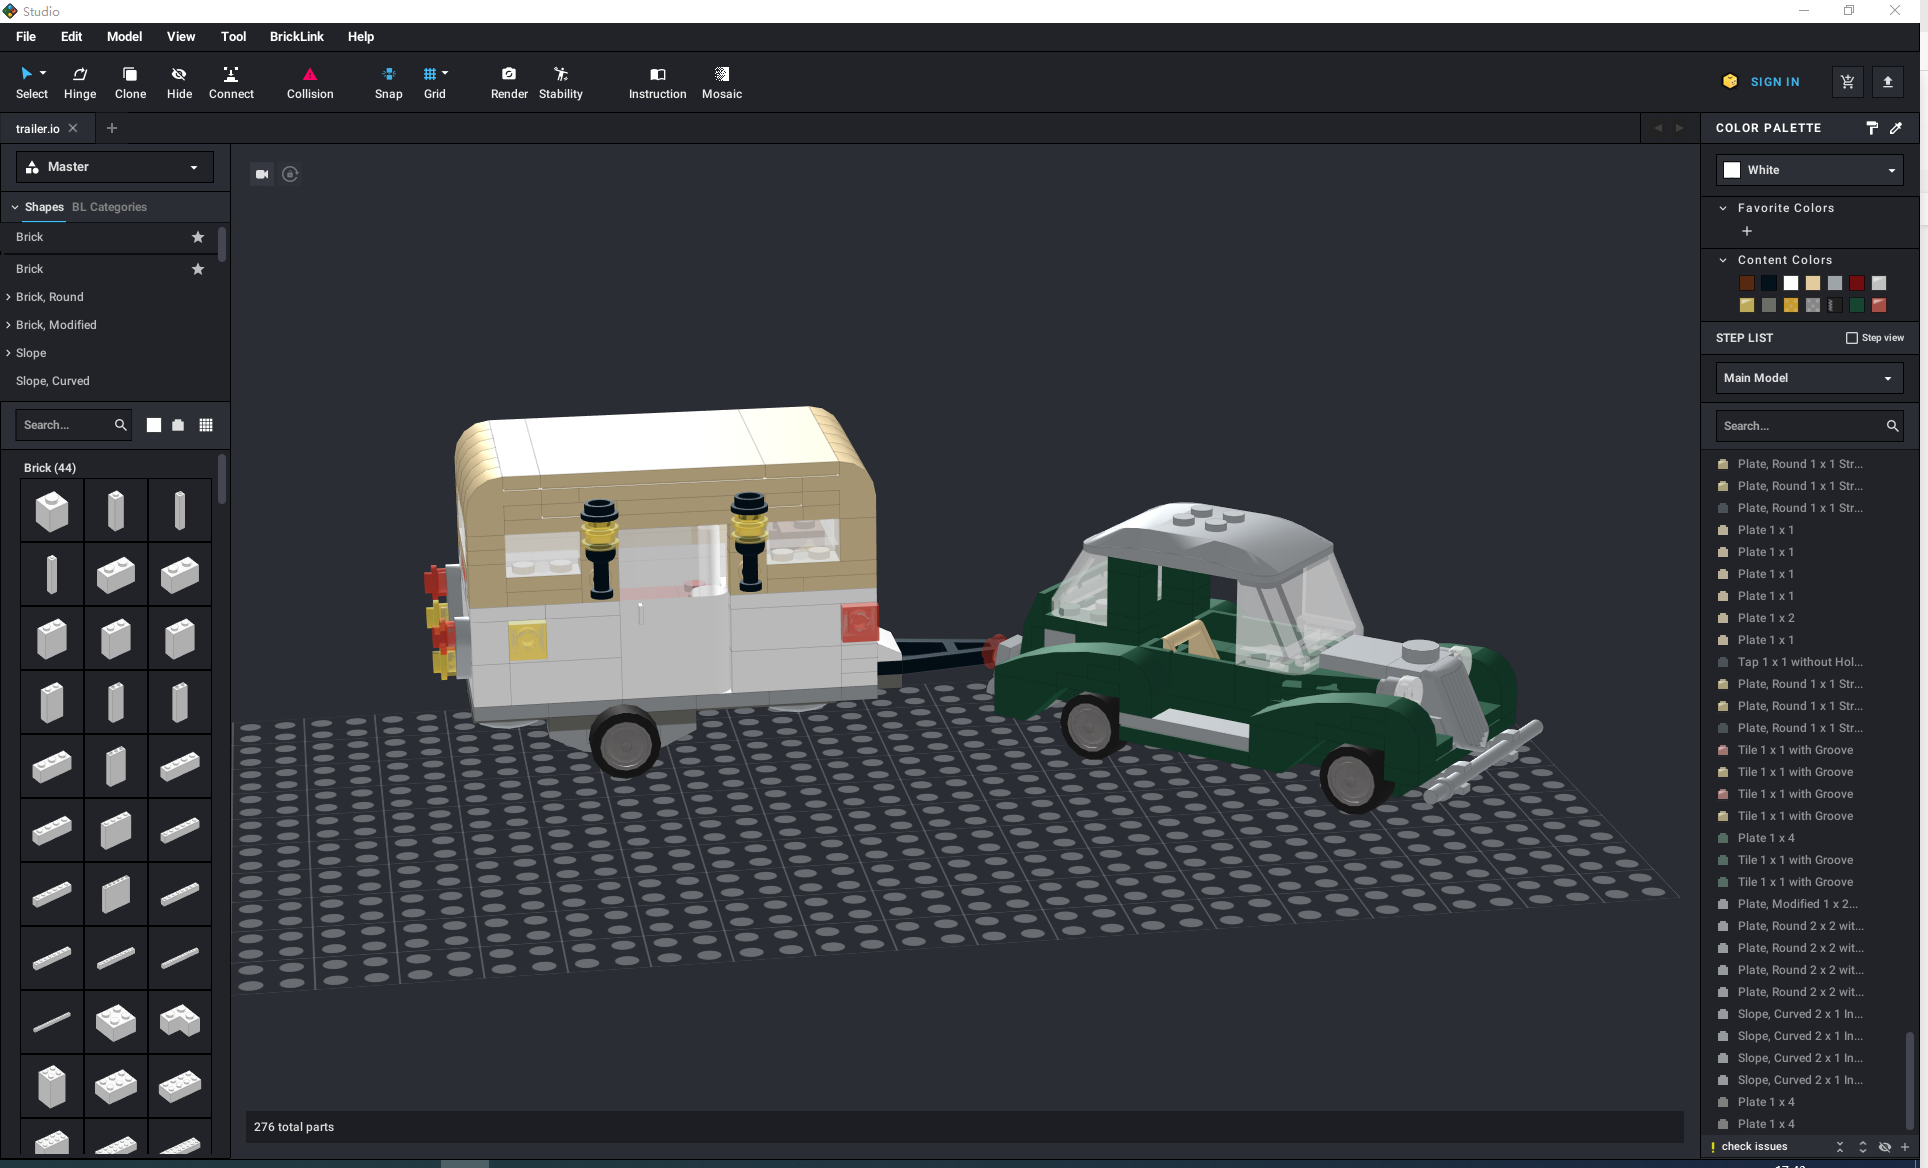The height and width of the screenshot is (1168, 1928).
Task: Toggle favorite star on first Brick row
Action: pos(198,237)
